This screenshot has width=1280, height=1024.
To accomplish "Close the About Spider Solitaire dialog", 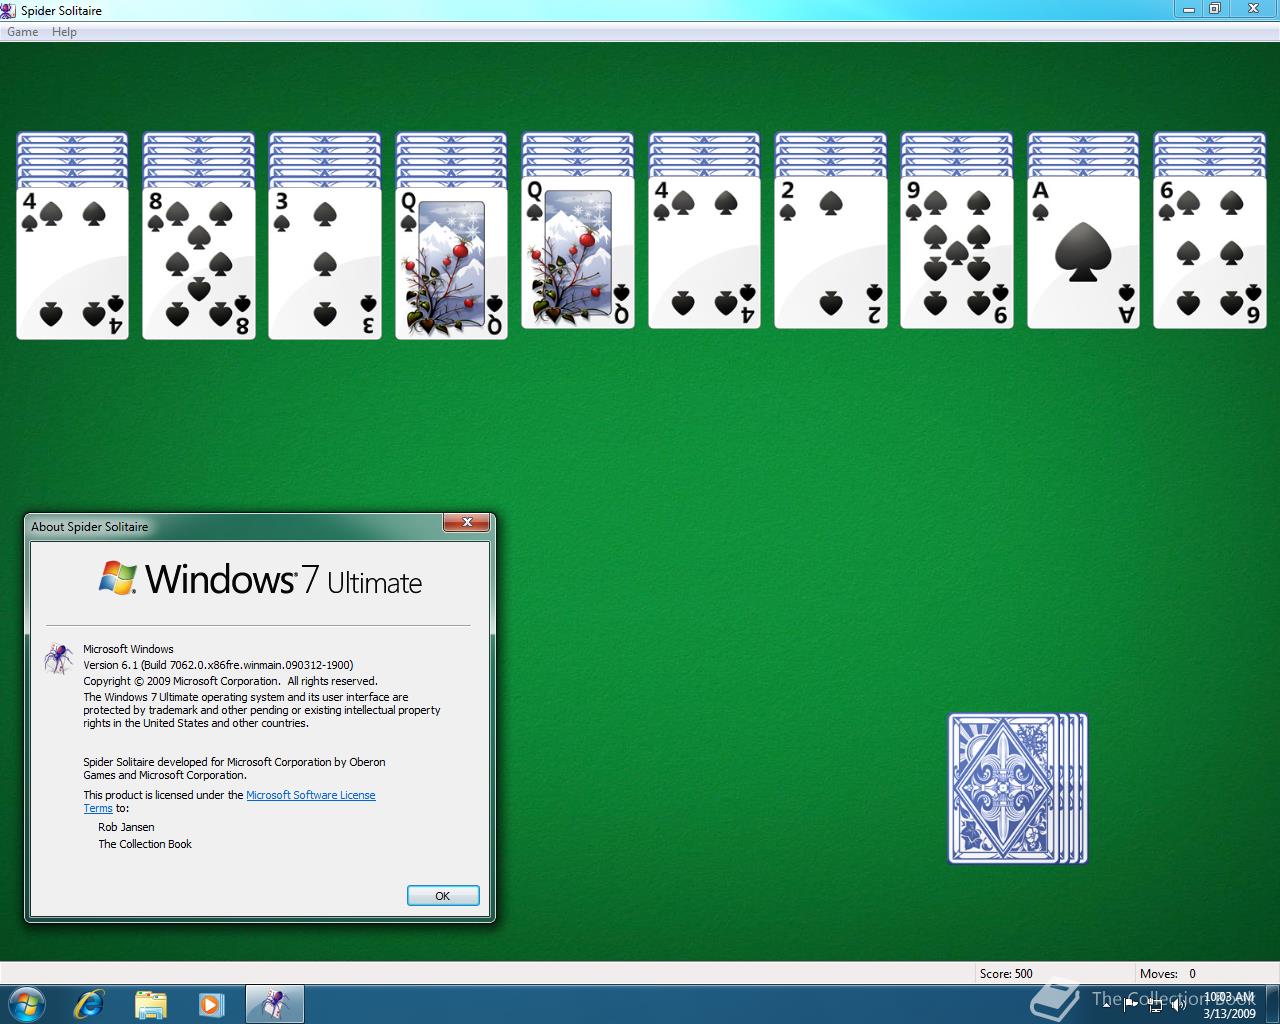I will click(467, 522).
